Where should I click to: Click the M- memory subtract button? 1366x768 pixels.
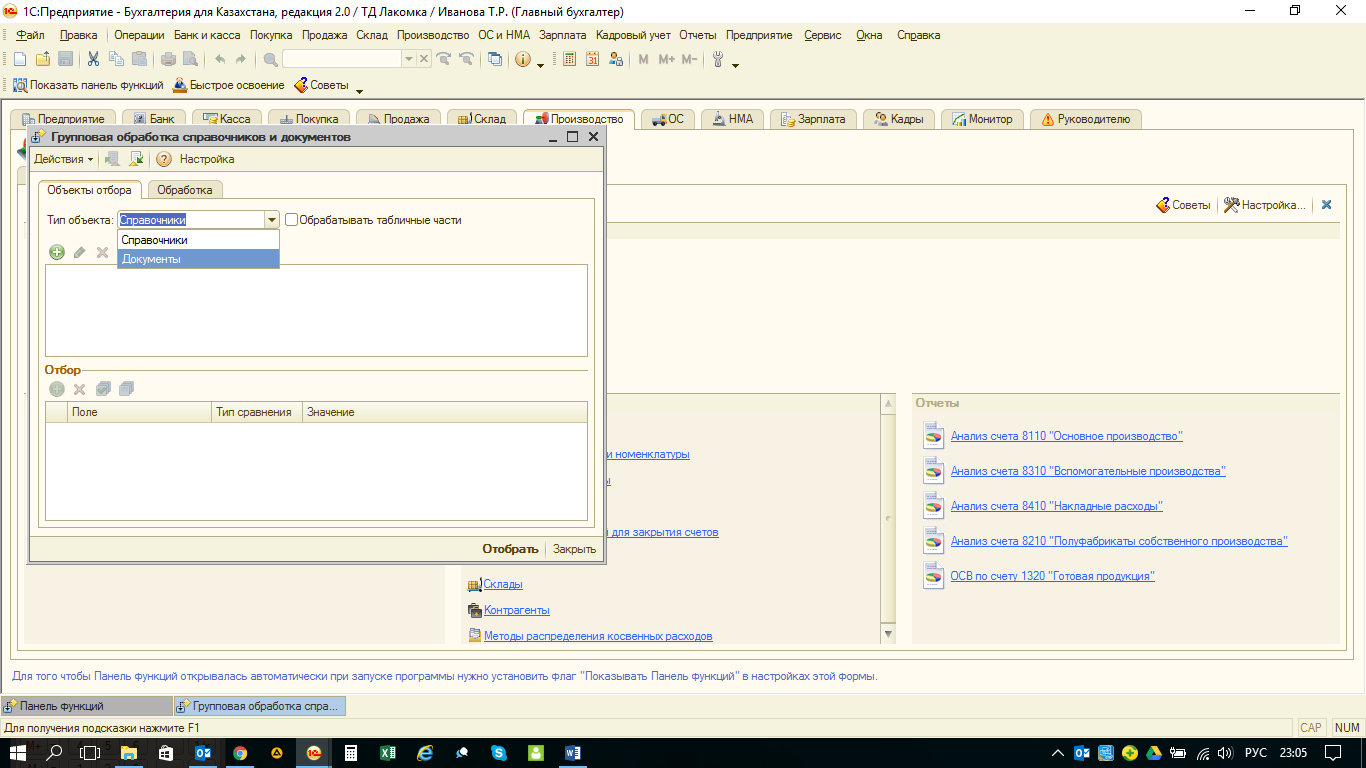coord(689,59)
